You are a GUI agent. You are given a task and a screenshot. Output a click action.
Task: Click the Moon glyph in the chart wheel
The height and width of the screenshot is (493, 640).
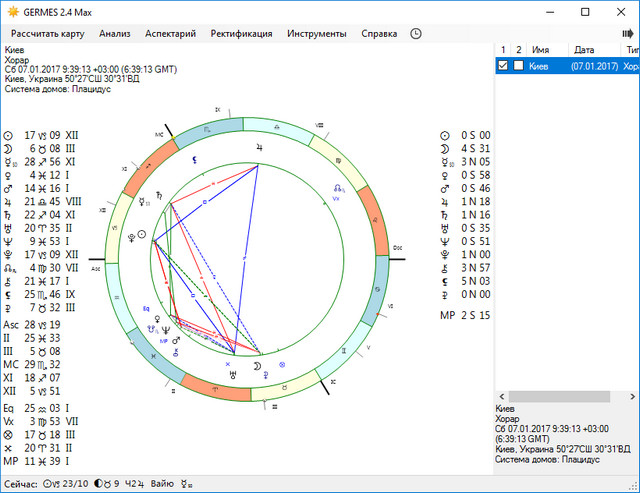[257, 367]
